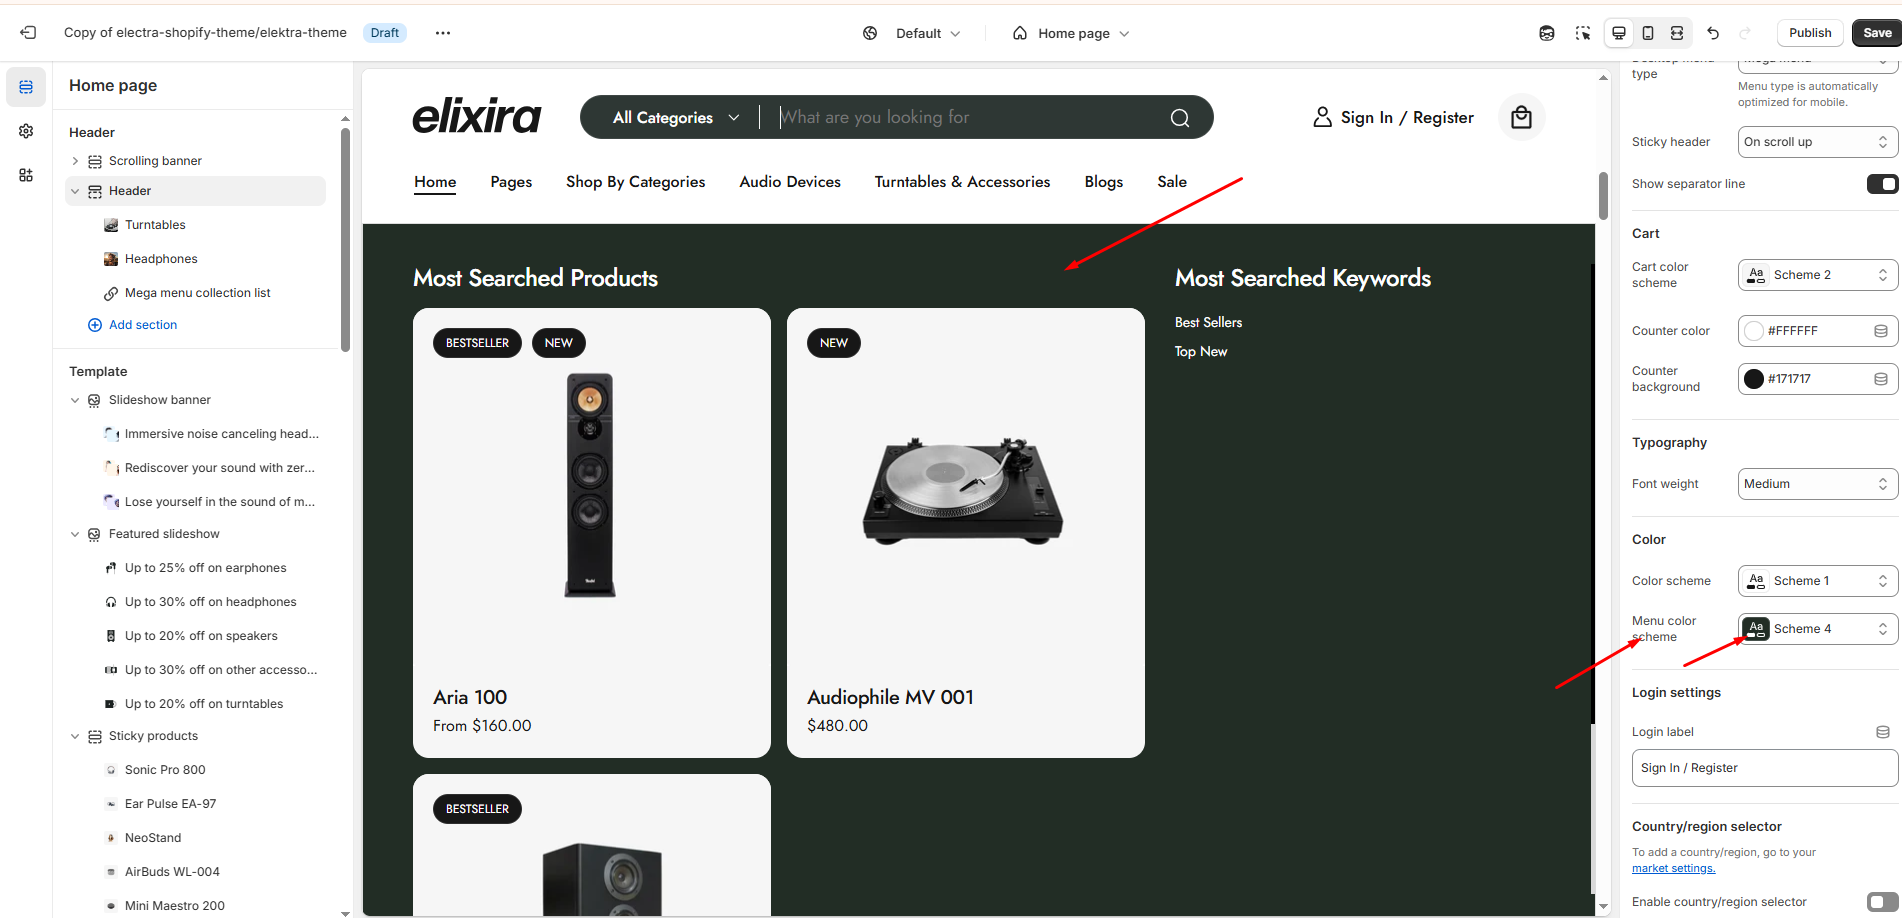The height and width of the screenshot is (918, 1902).
Task: Expand the Scrolling banner section
Action: tap(75, 161)
